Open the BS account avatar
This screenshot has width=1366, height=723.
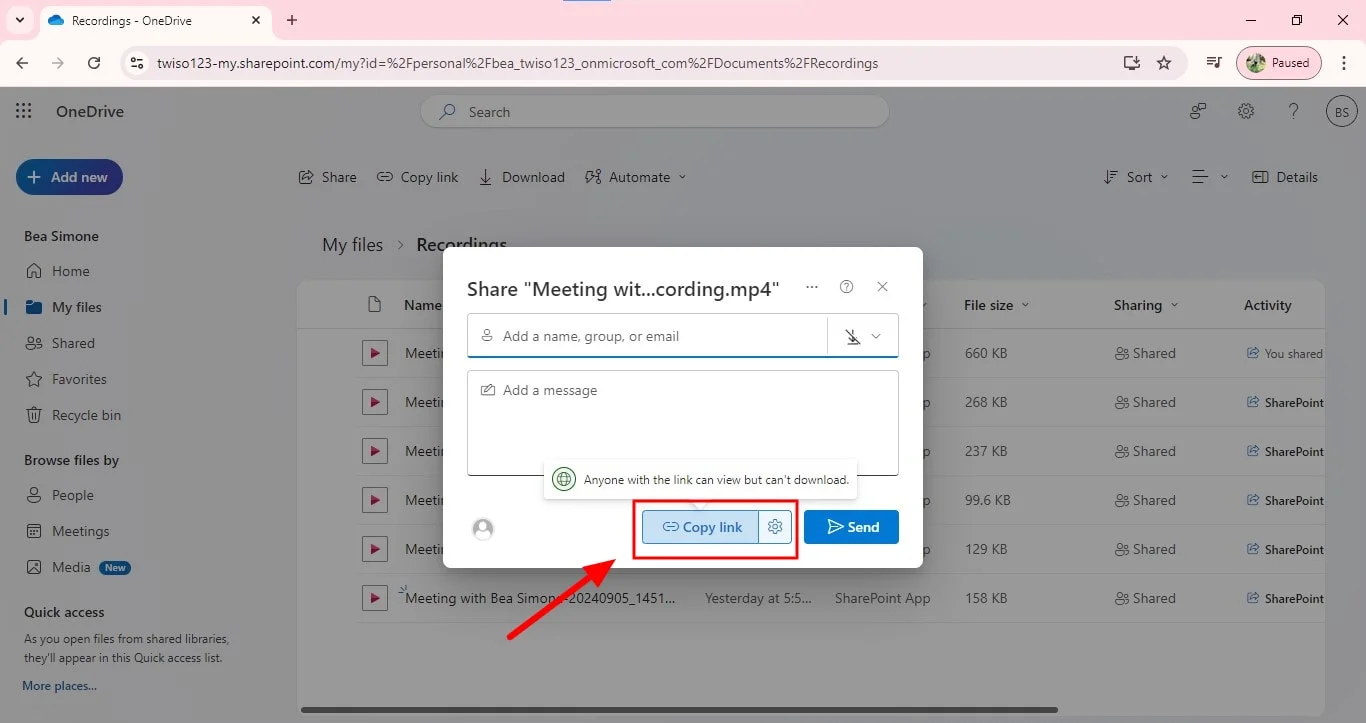point(1342,112)
